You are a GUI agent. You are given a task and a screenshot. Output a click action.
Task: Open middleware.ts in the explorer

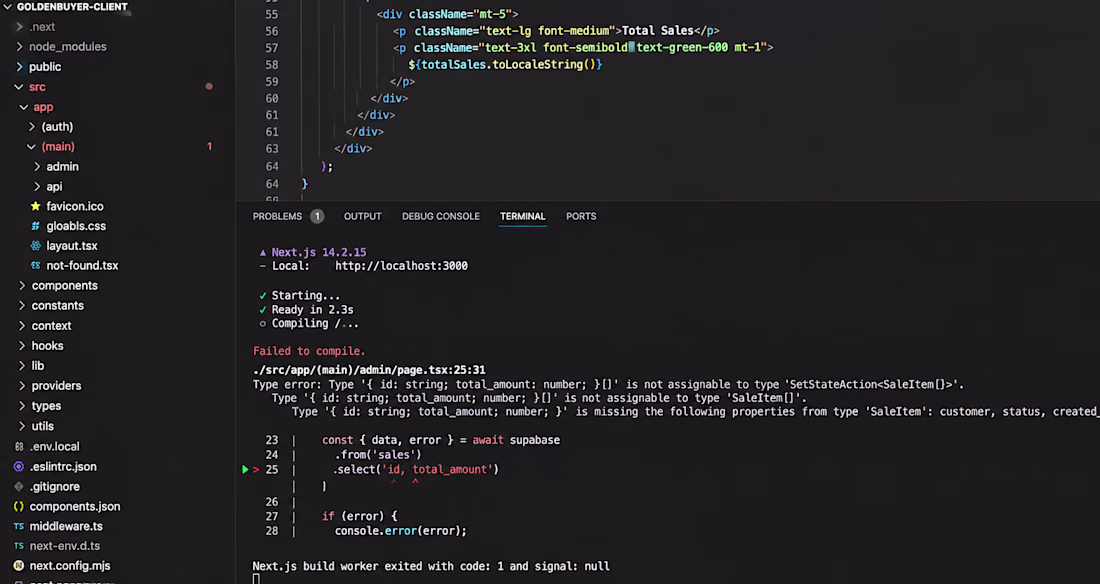66,526
